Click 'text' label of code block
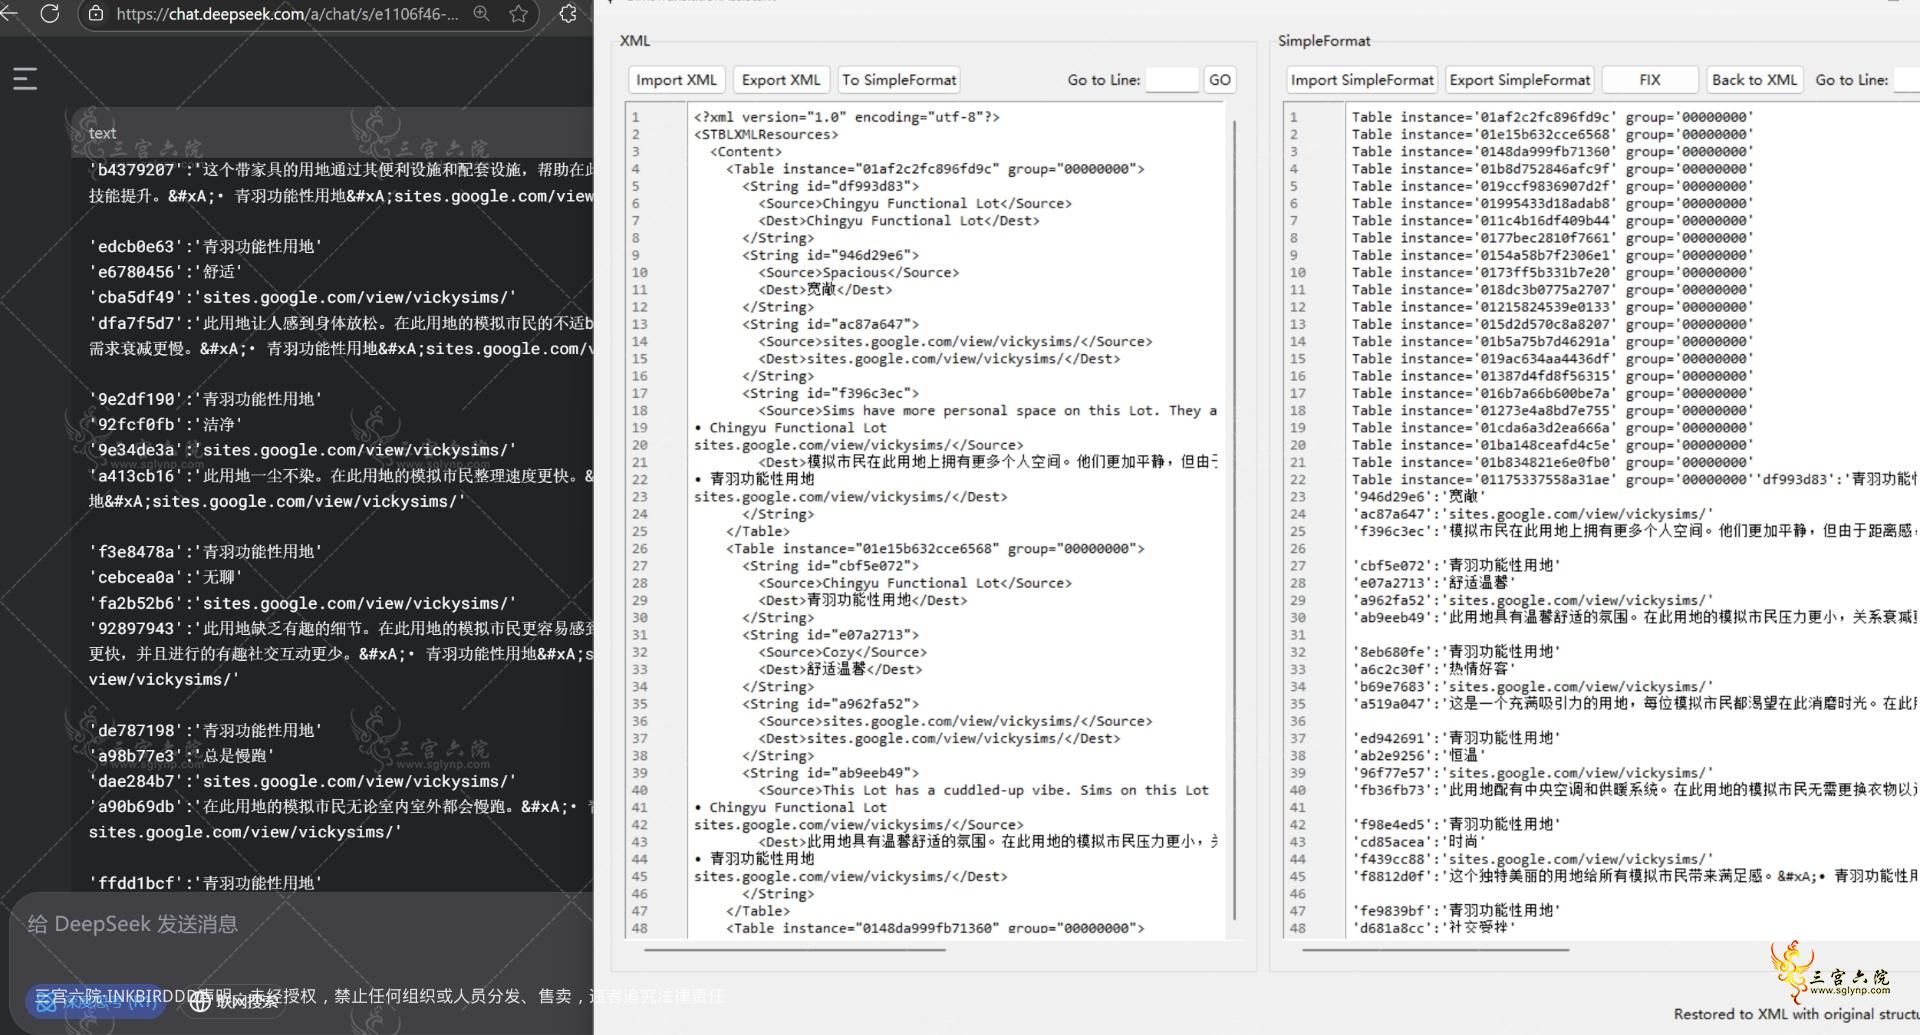Image resolution: width=1920 pixels, height=1035 pixels. (102, 133)
